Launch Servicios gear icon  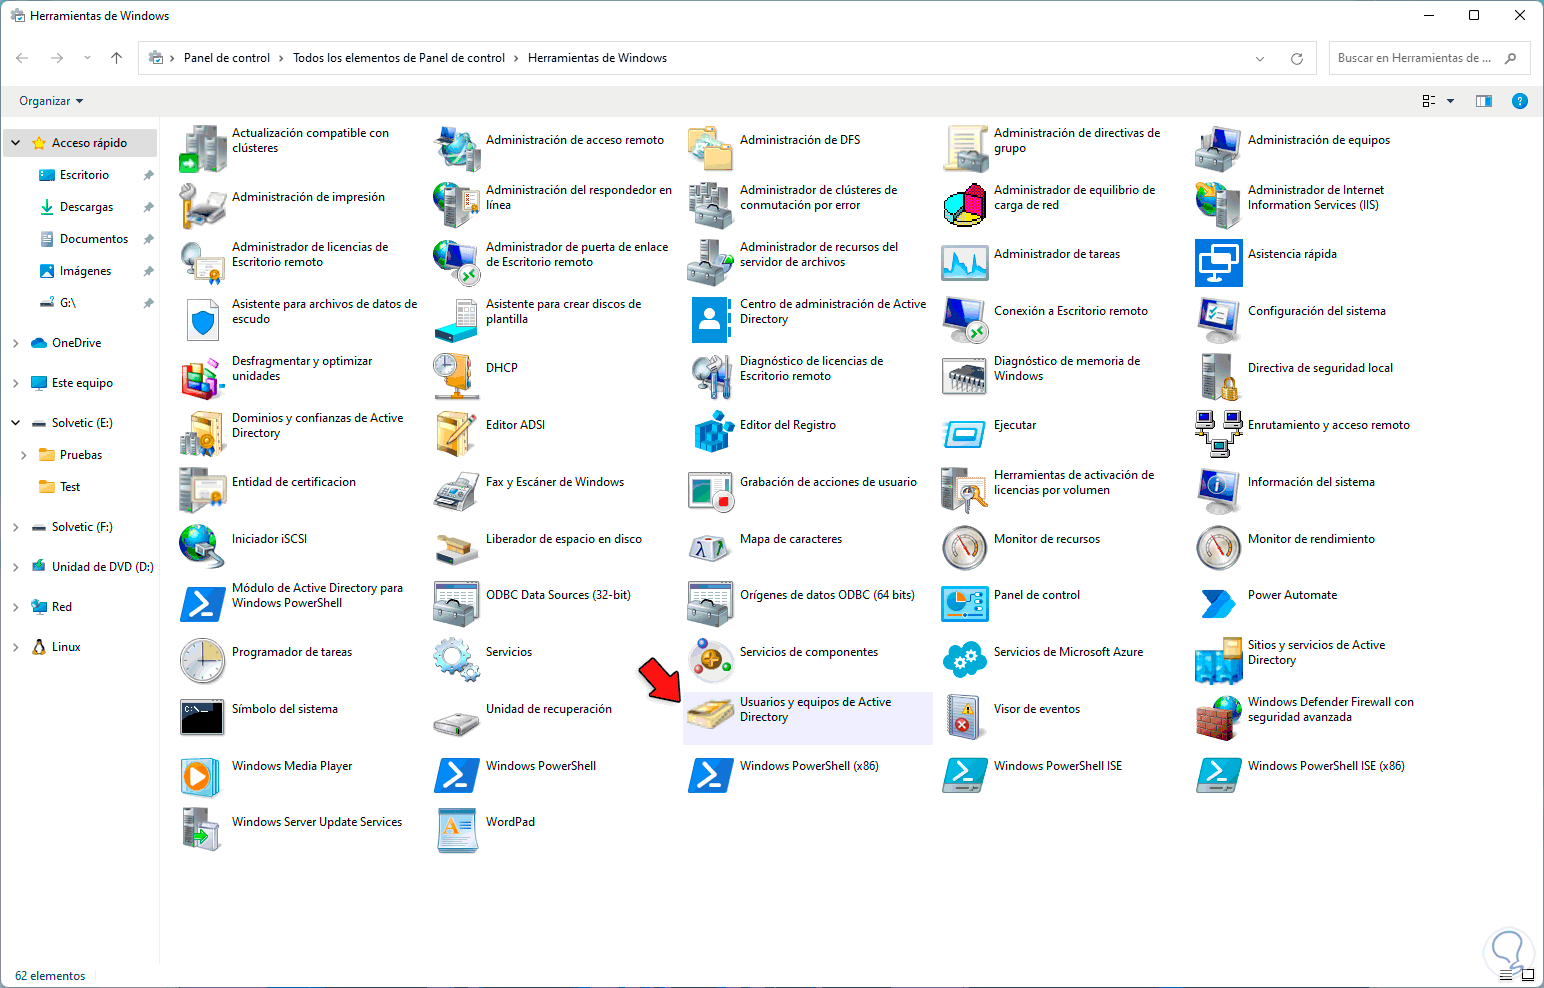tap(457, 660)
